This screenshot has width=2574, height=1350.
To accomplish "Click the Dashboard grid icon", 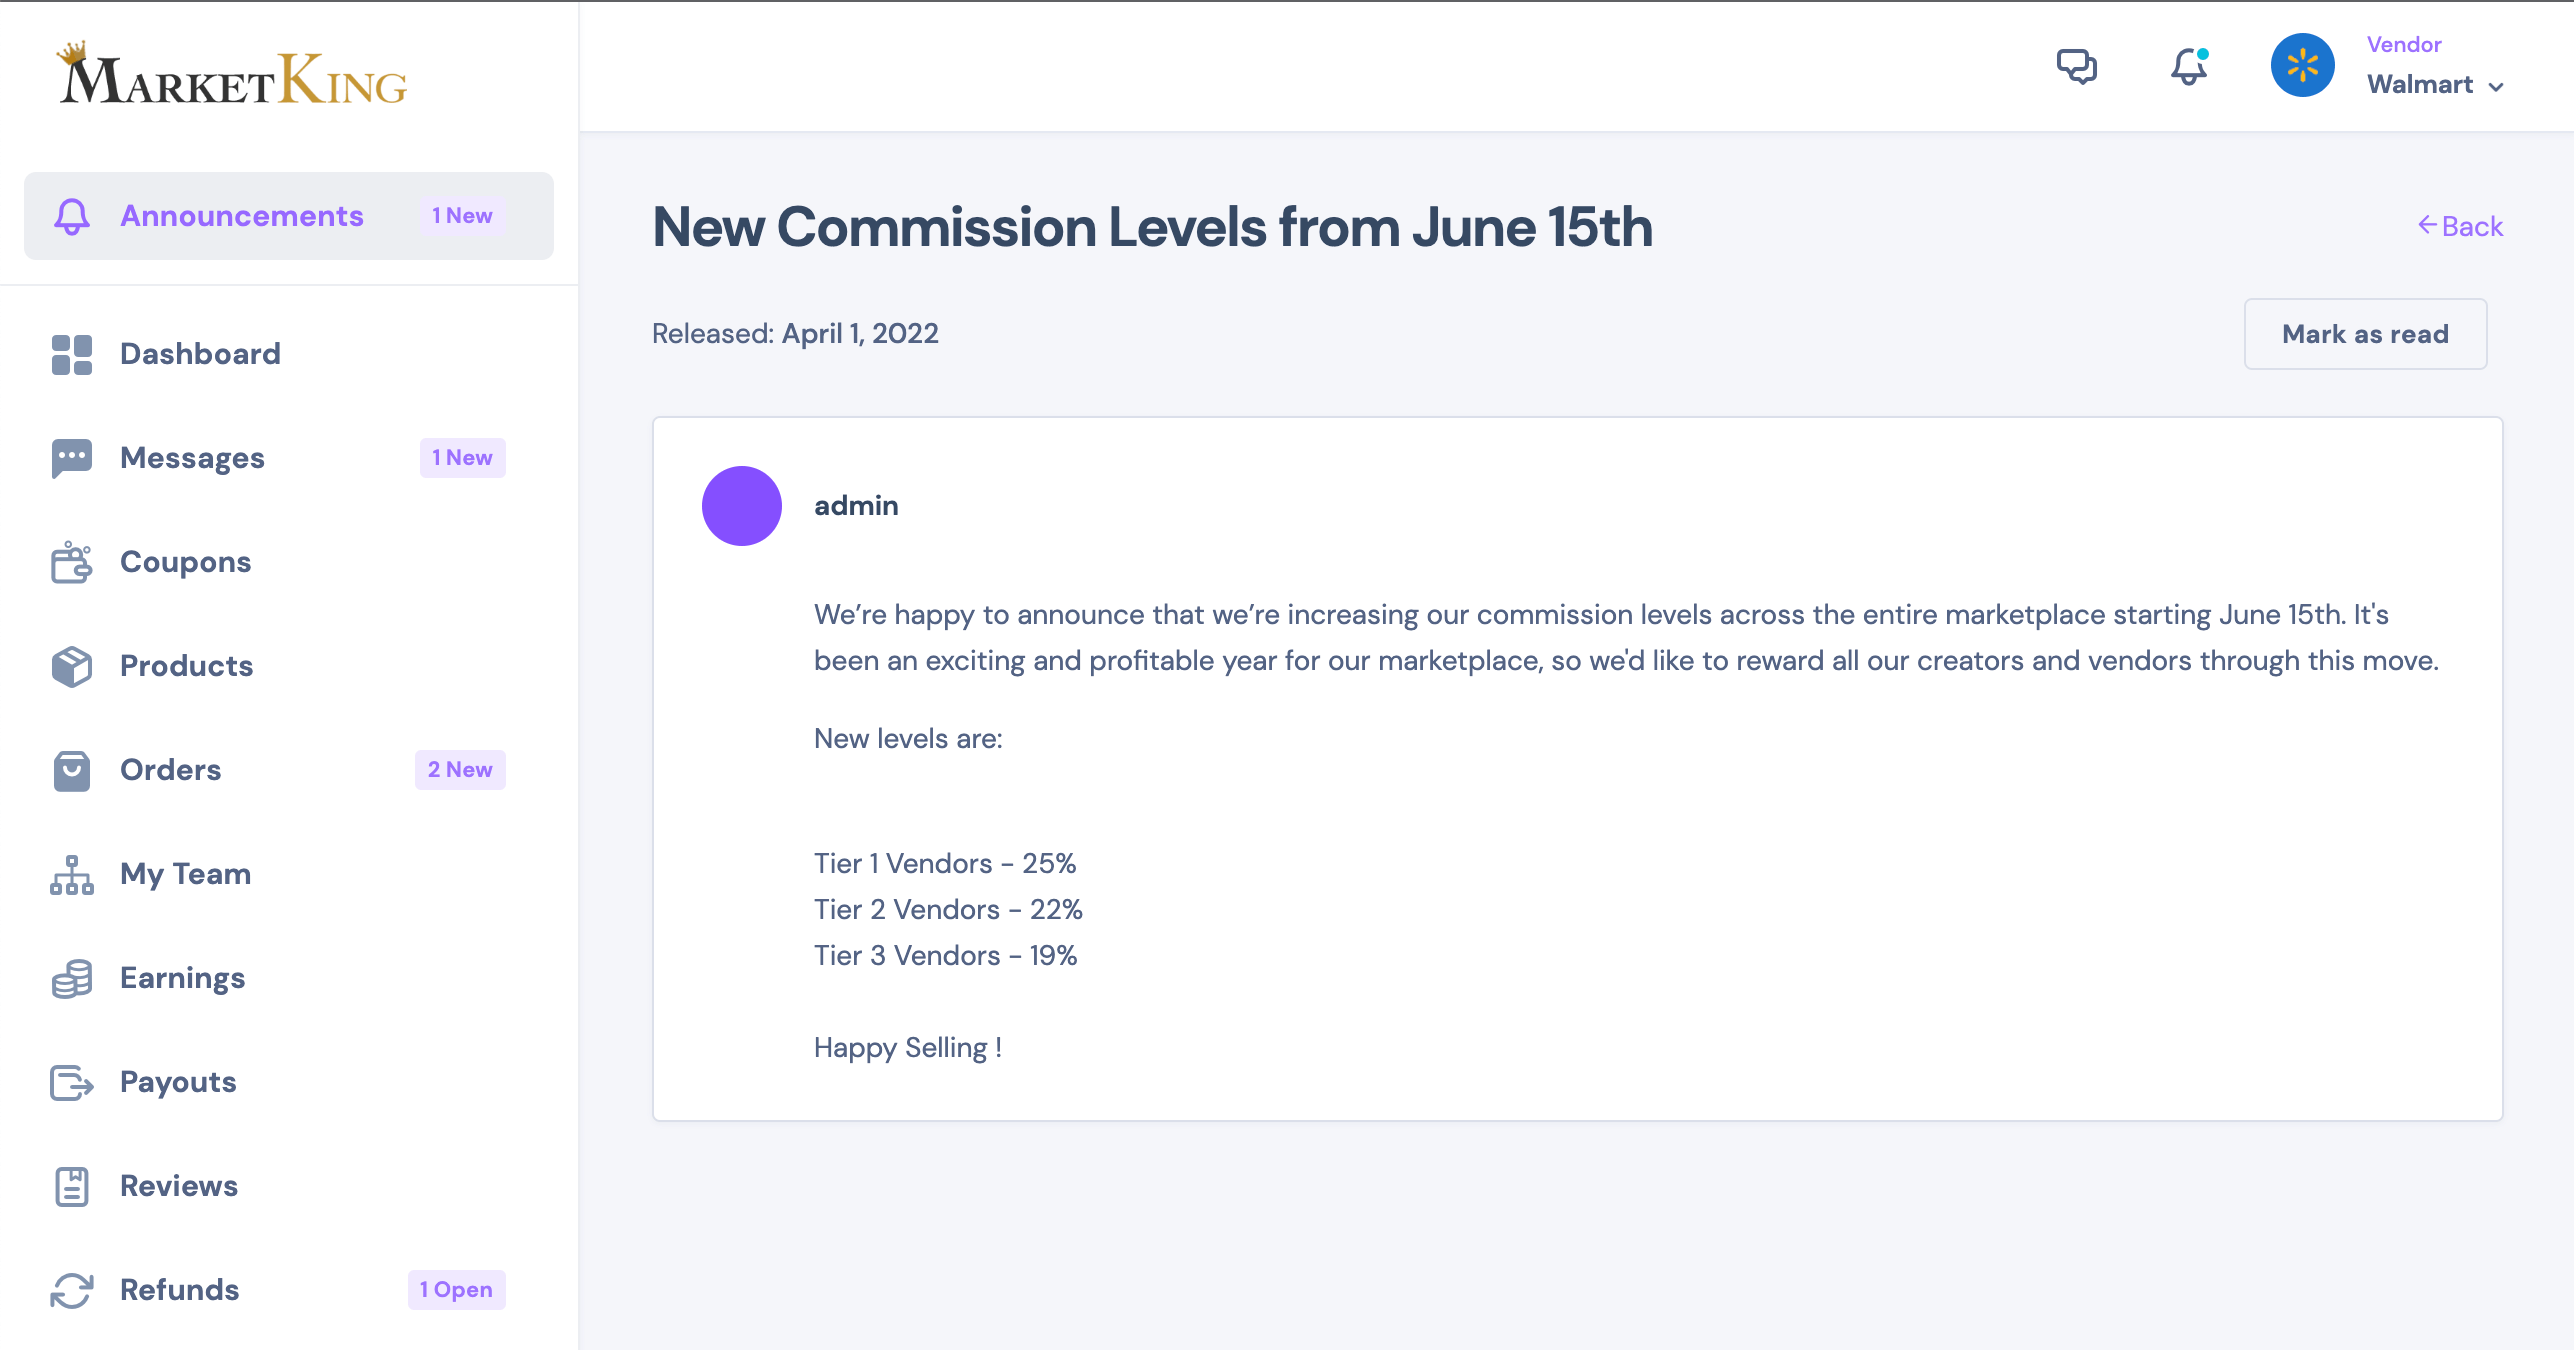I will tap(72, 355).
